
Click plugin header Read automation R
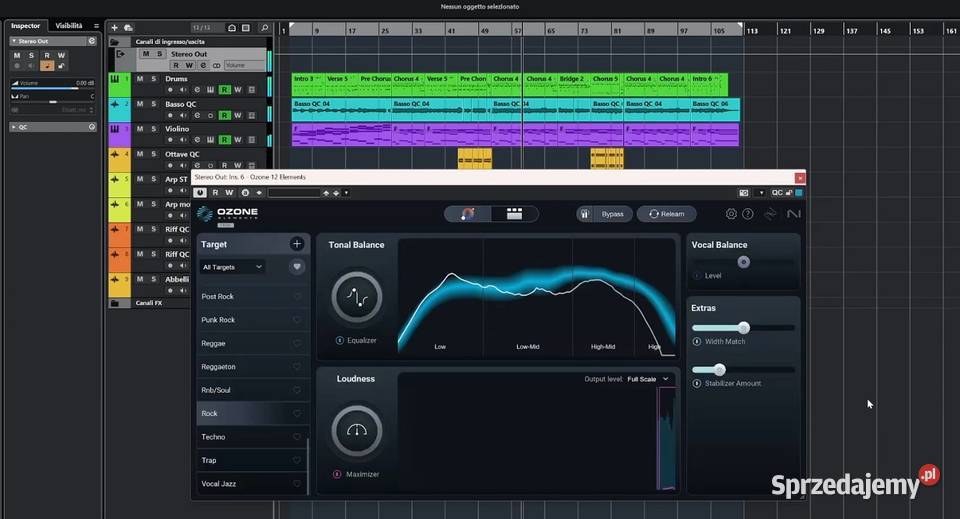[216, 193]
